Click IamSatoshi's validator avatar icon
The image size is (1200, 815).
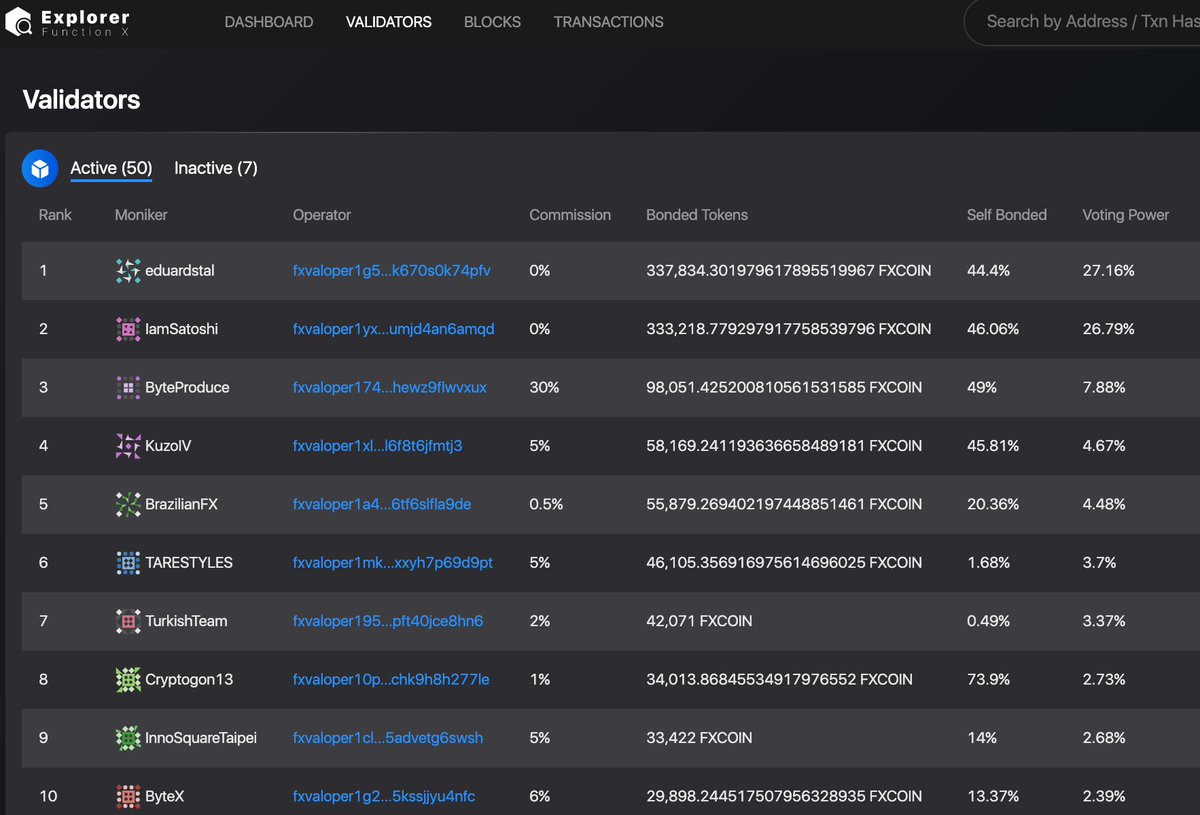(128, 329)
